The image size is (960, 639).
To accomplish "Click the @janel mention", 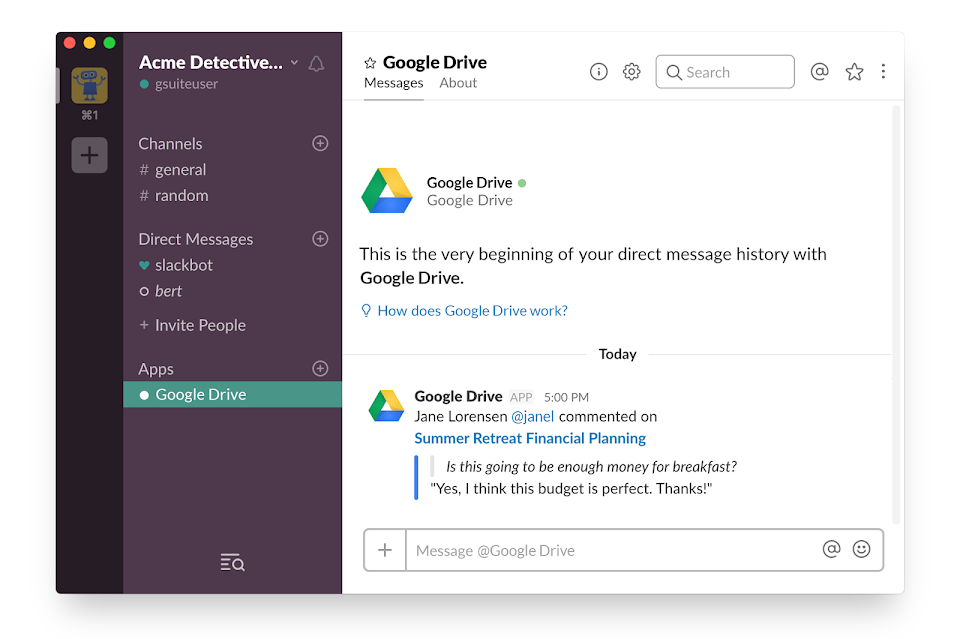I will click(x=533, y=417).
